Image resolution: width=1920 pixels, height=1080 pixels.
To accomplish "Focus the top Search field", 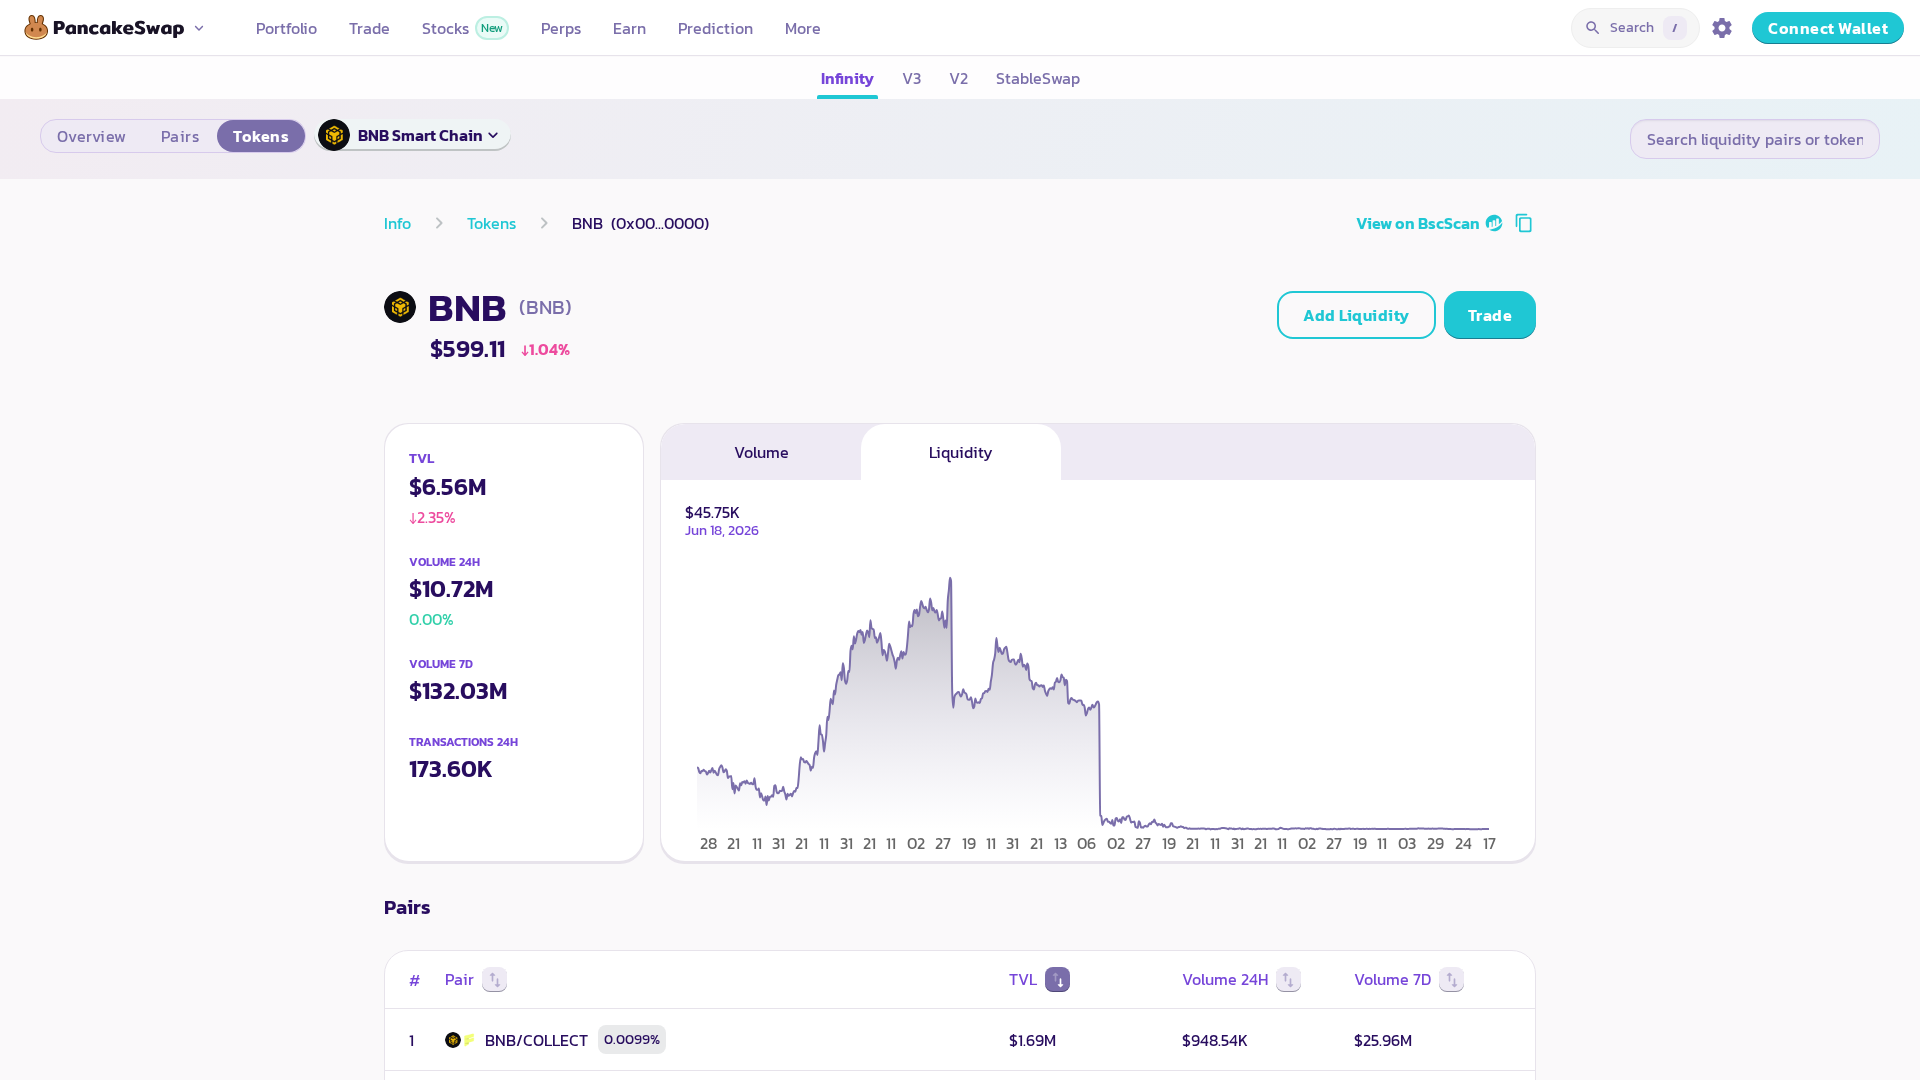I will pyautogui.click(x=1635, y=28).
